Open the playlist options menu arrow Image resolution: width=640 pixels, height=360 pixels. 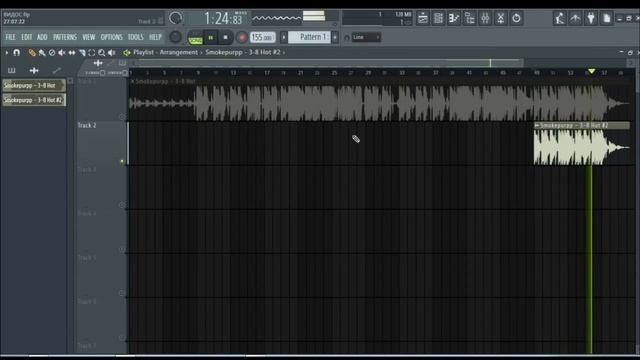click(x=7, y=53)
